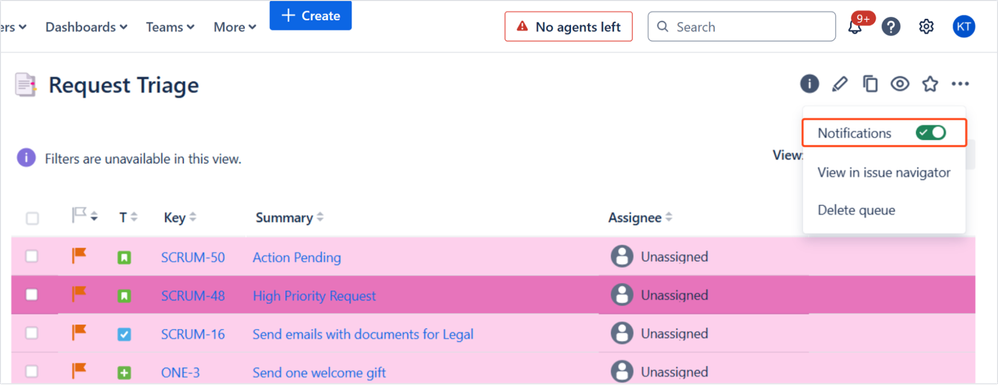The image size is (998, 385).
Task: Click the queue info icon
Action: (x=809, y=83)
